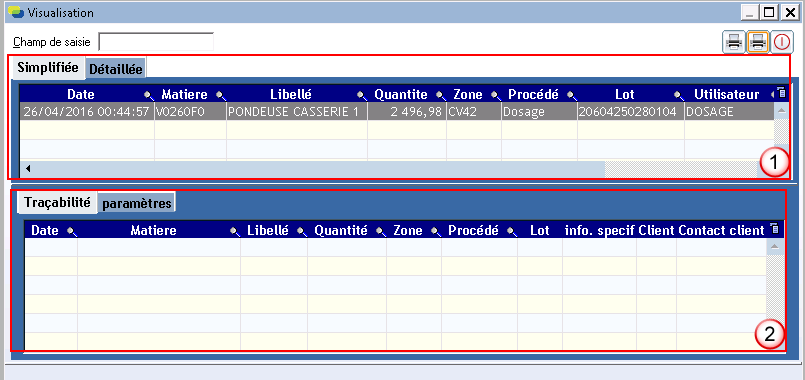
Task: Select the cell 26/04/2016 00:44:57
Action: (87, 112)
